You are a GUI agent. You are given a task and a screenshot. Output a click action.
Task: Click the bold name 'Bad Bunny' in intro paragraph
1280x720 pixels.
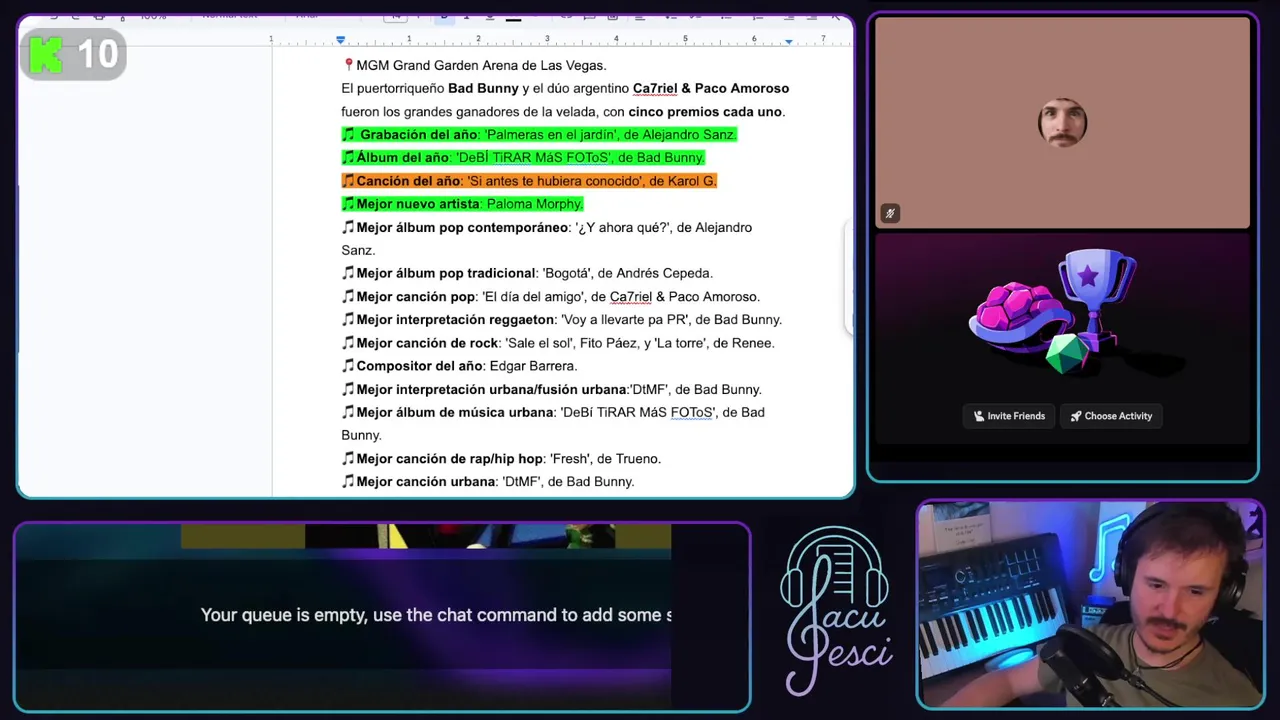click(x=483, y=88)
